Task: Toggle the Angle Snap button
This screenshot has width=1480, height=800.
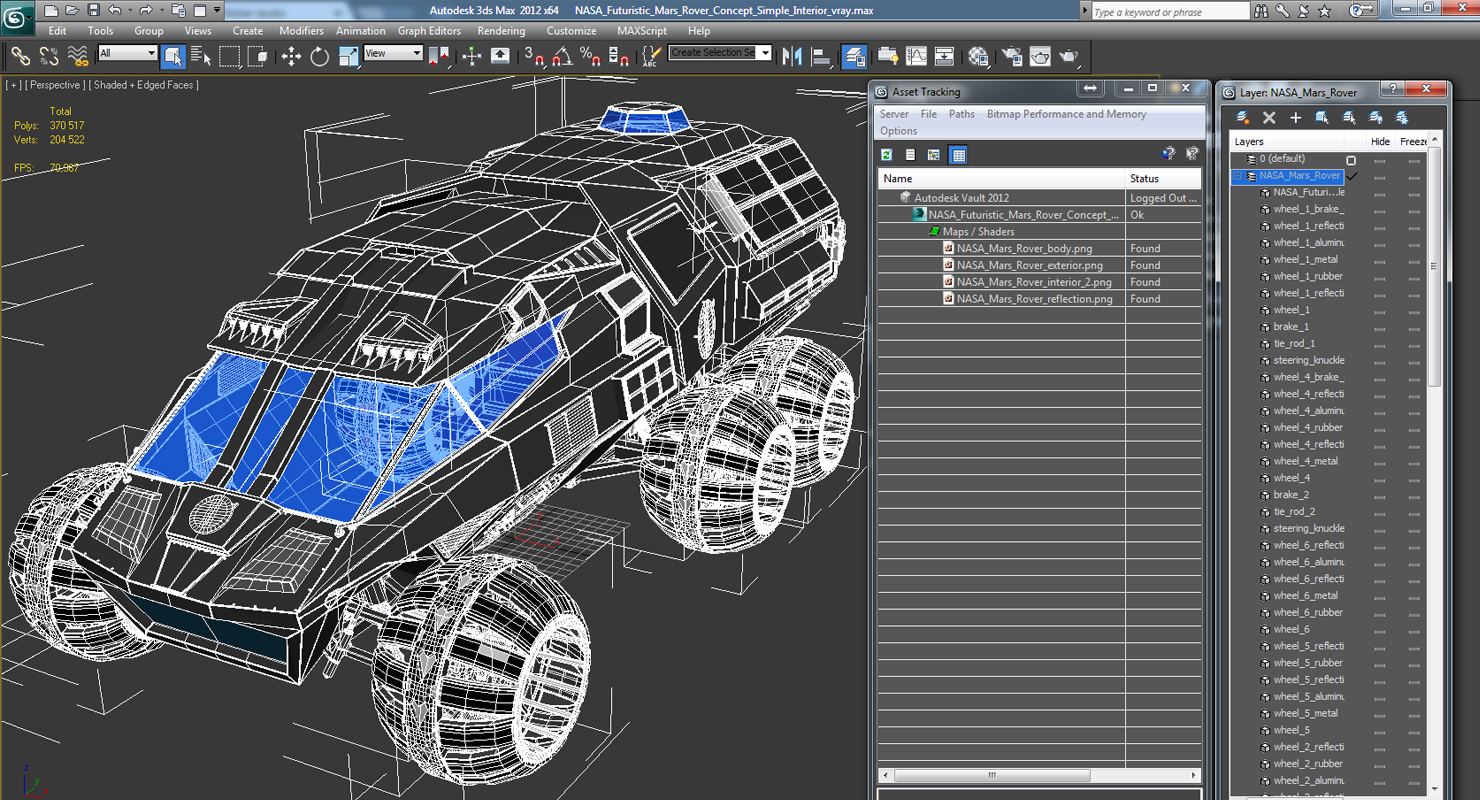Action: pyautogui.click(x=562, y=56)
